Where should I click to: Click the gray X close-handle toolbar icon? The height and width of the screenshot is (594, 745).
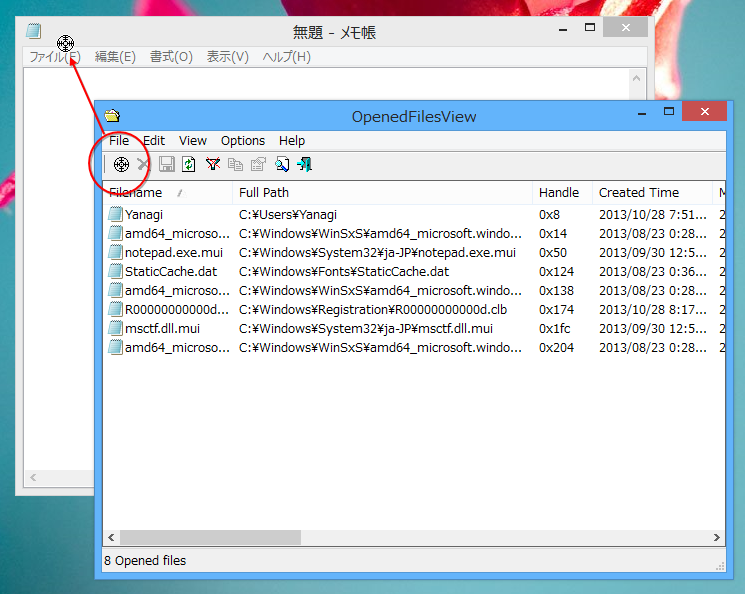click(143, 164)
